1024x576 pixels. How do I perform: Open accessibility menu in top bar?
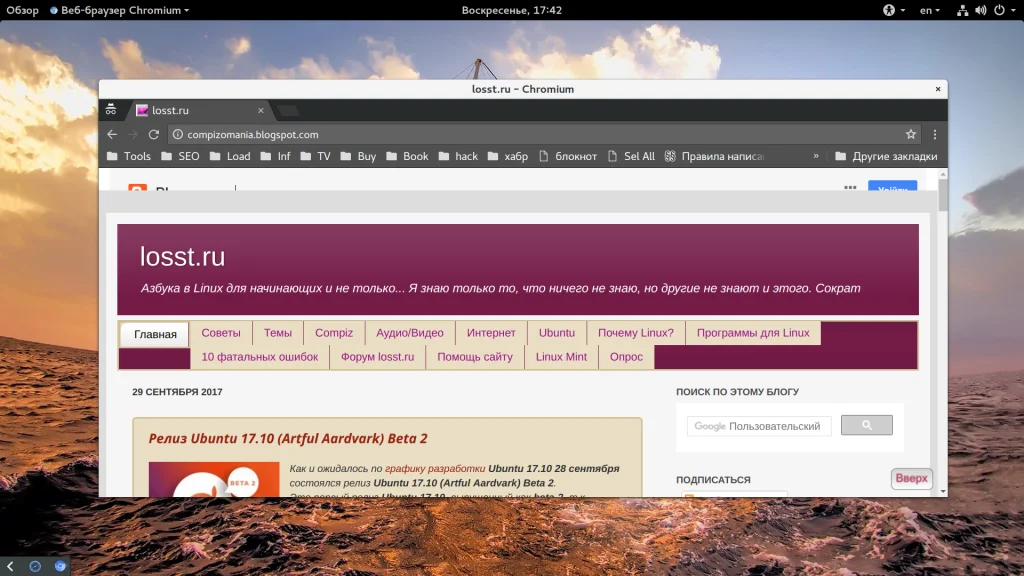click(x=893, y=10)
